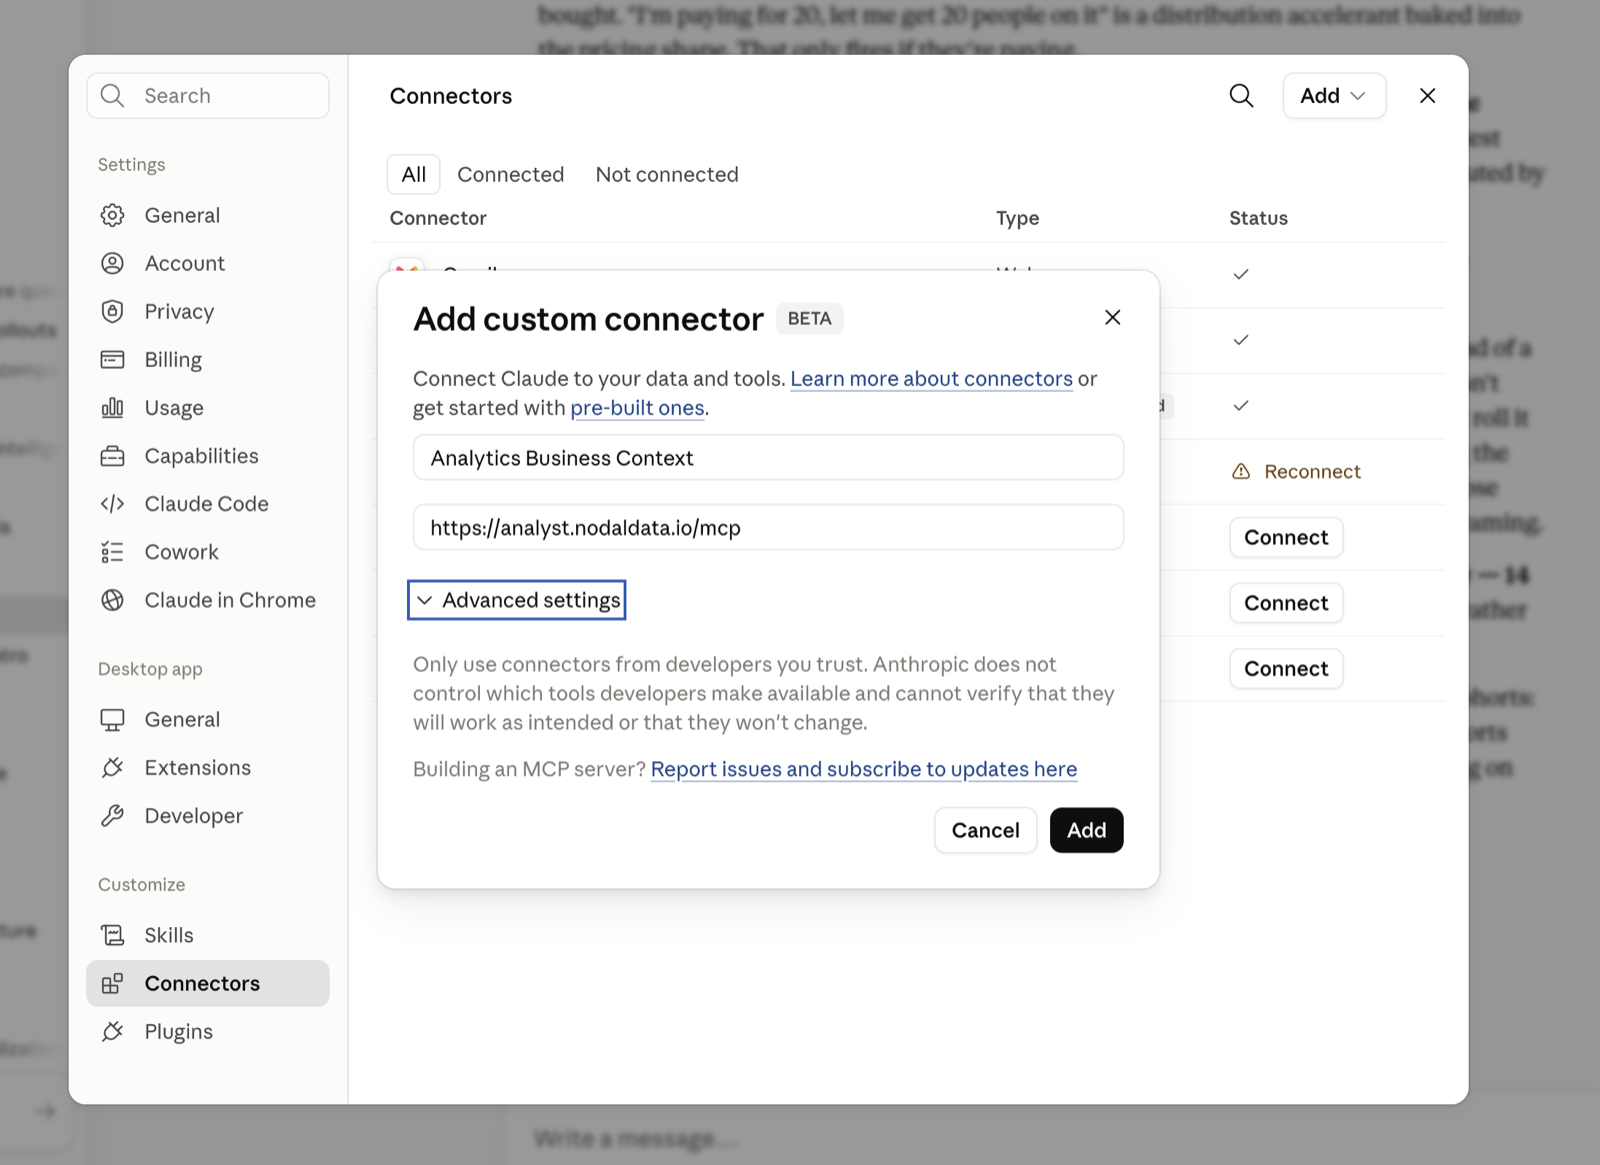Click the Capabilities briefcase icon

click(113, 456)
